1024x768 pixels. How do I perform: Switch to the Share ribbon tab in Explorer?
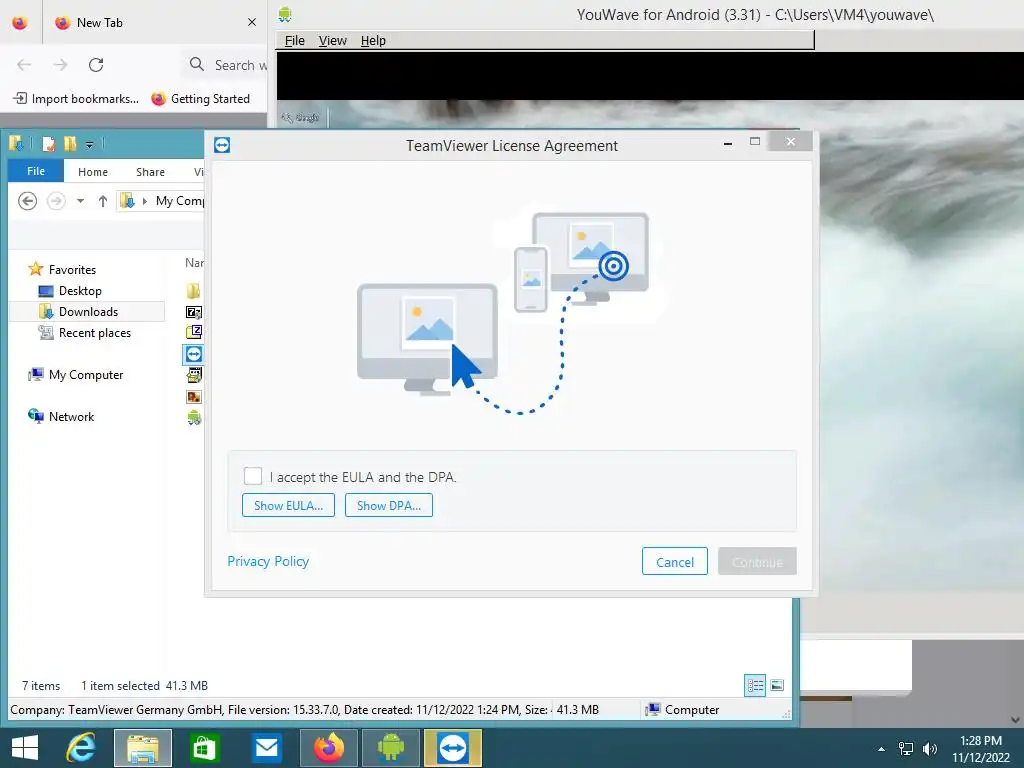pyautogui.click(x=150, y=172)
